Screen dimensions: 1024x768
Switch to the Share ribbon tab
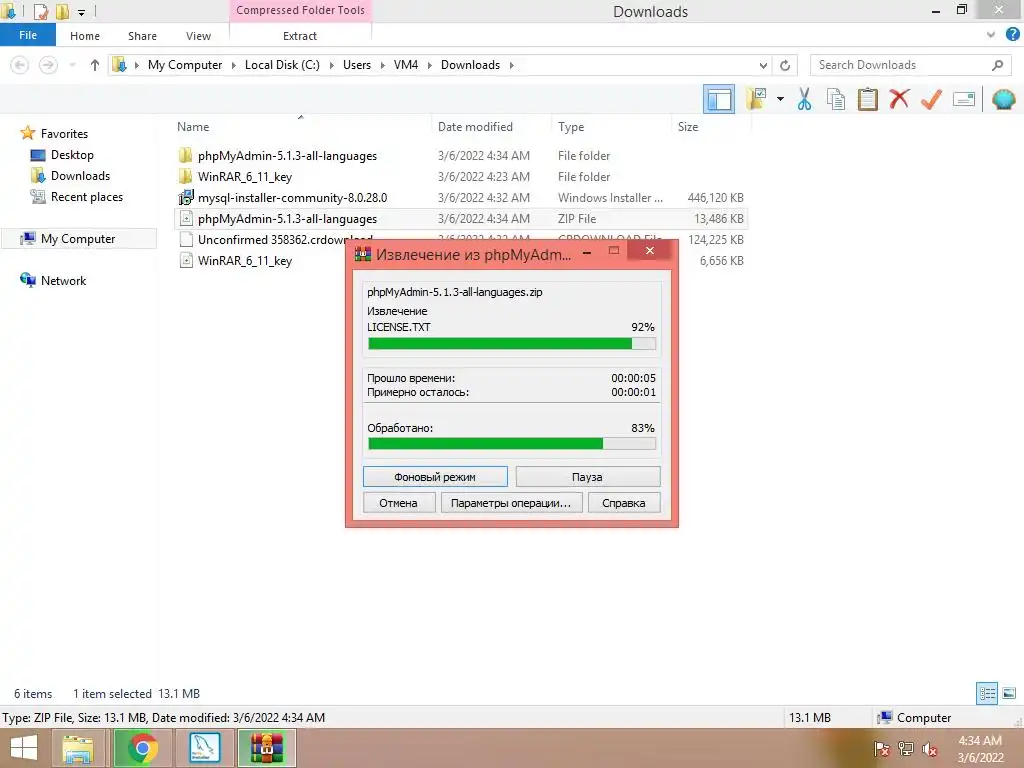pos(142,36)
